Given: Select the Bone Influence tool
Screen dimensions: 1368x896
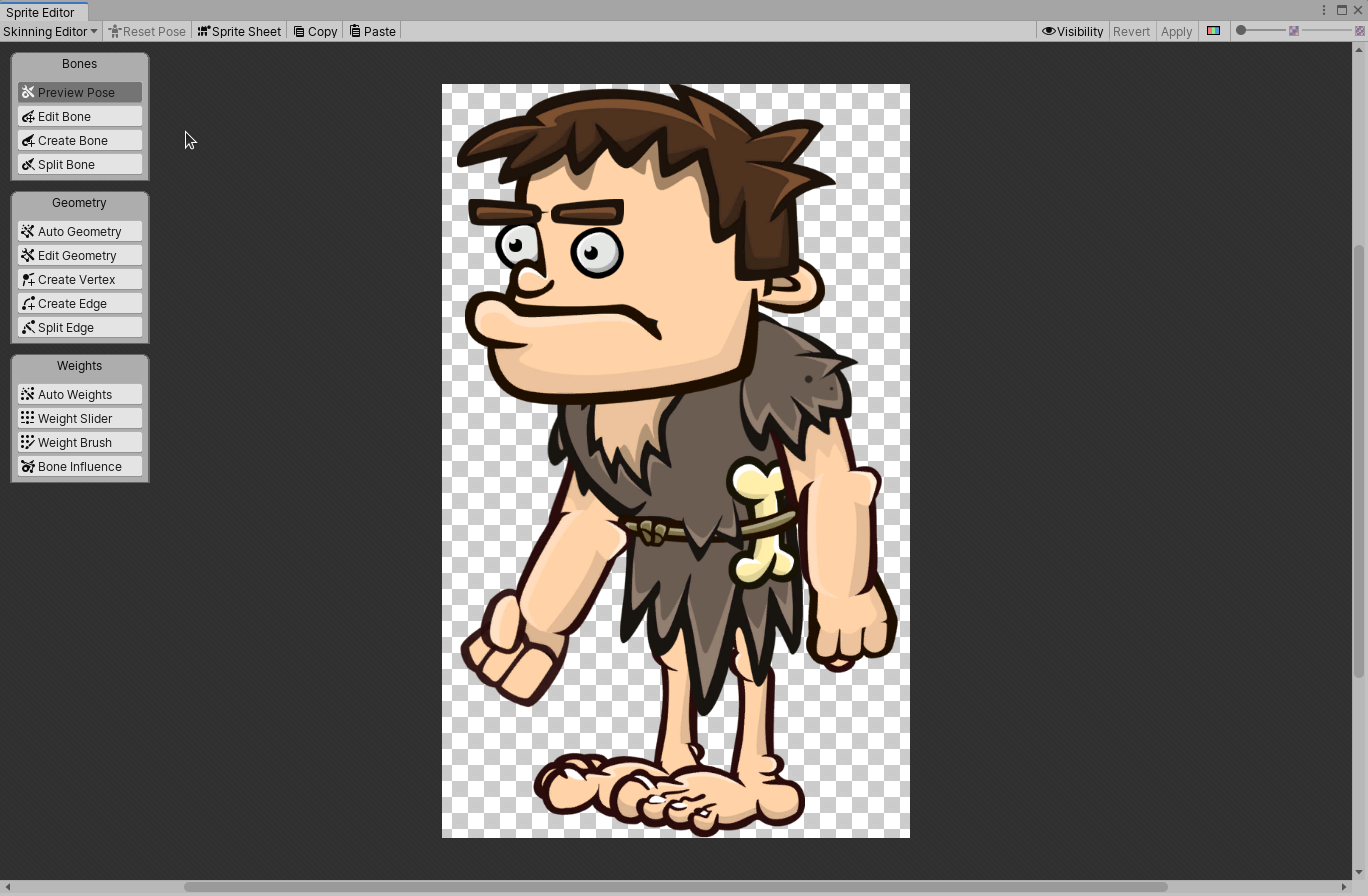Looking at the screenshot, I should [x=79, y=467].
